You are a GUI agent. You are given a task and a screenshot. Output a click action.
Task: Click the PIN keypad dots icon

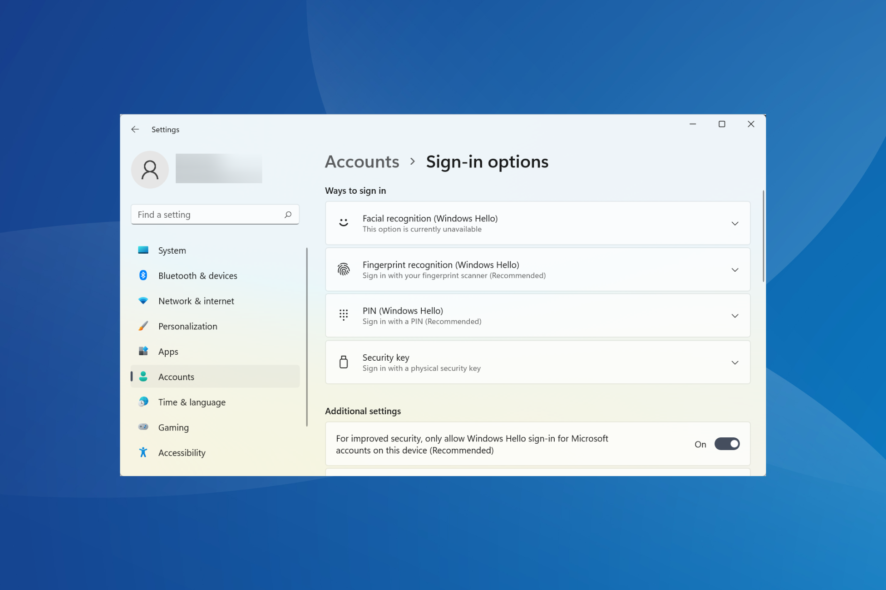(x=344, y=315)
